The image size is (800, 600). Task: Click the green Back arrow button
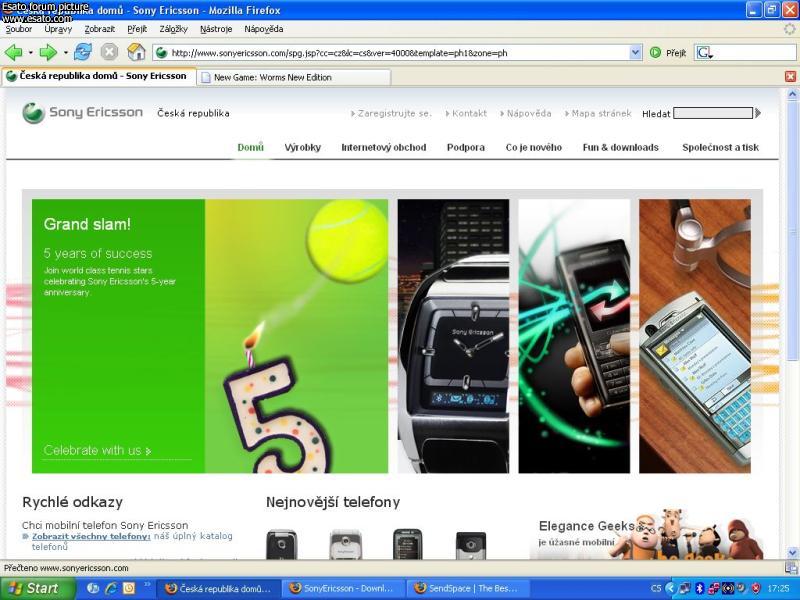click(x=13, y=52)
